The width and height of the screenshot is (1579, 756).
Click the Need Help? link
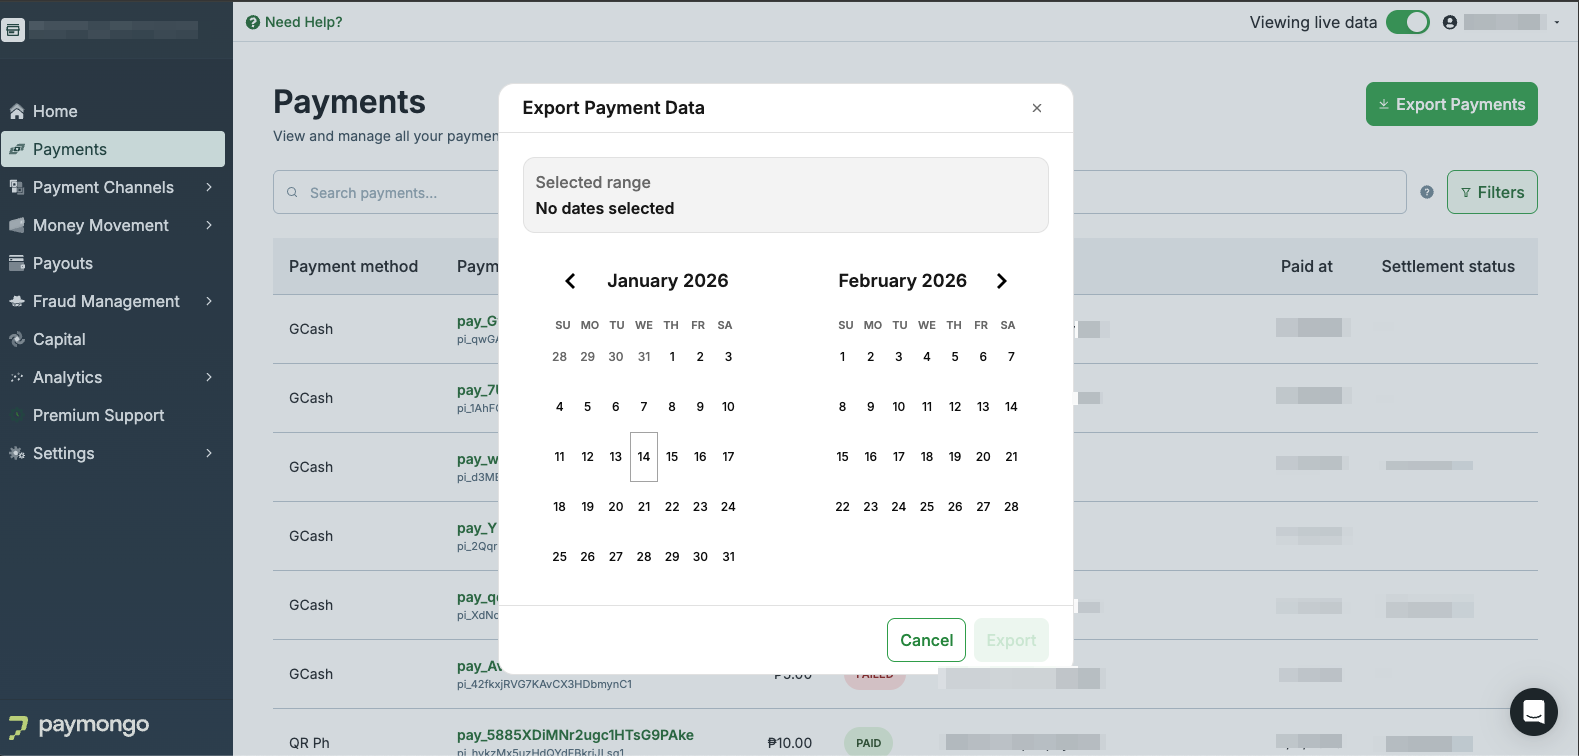point(294,22)
